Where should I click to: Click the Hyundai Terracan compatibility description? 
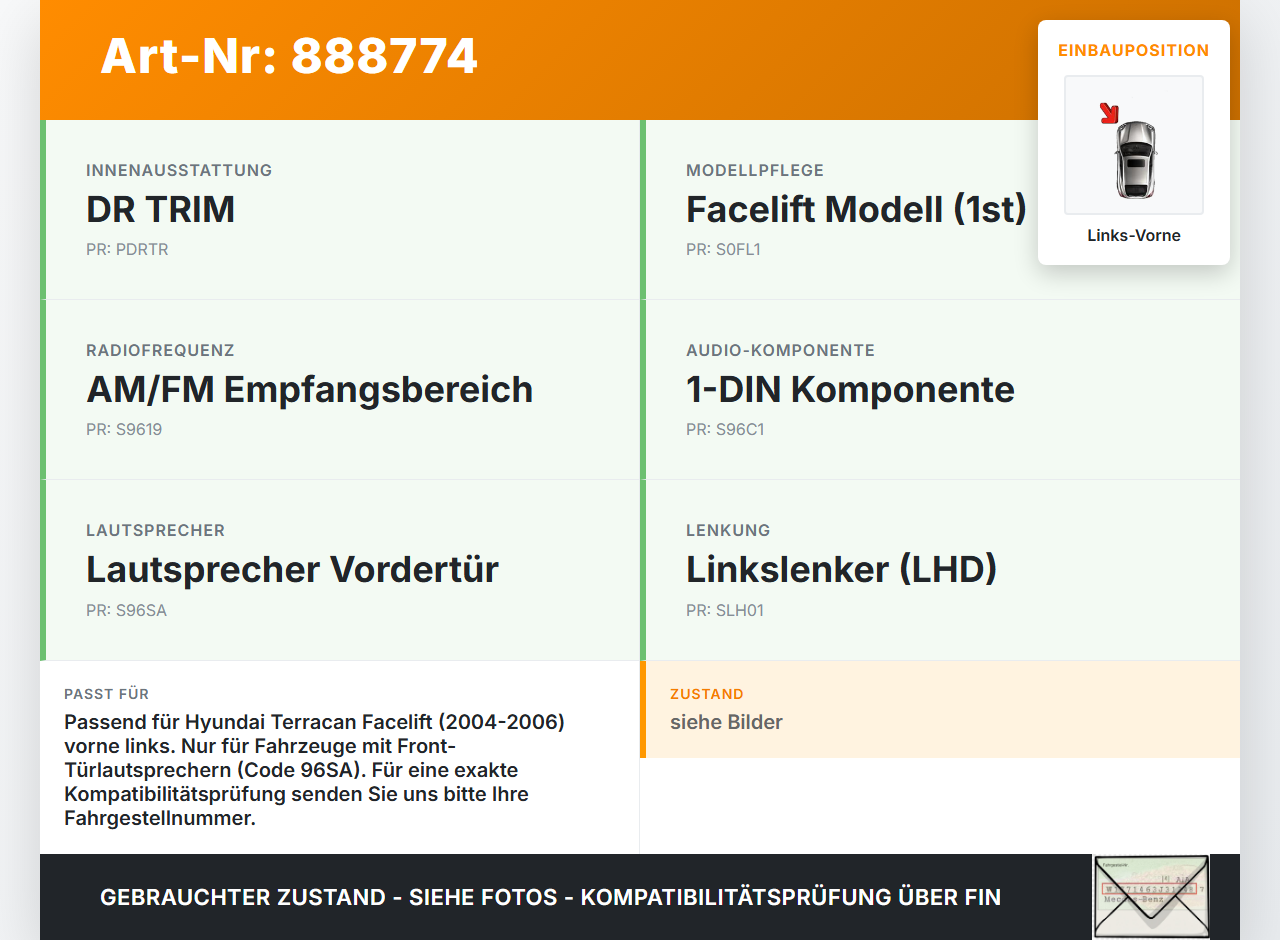[315, 770]
